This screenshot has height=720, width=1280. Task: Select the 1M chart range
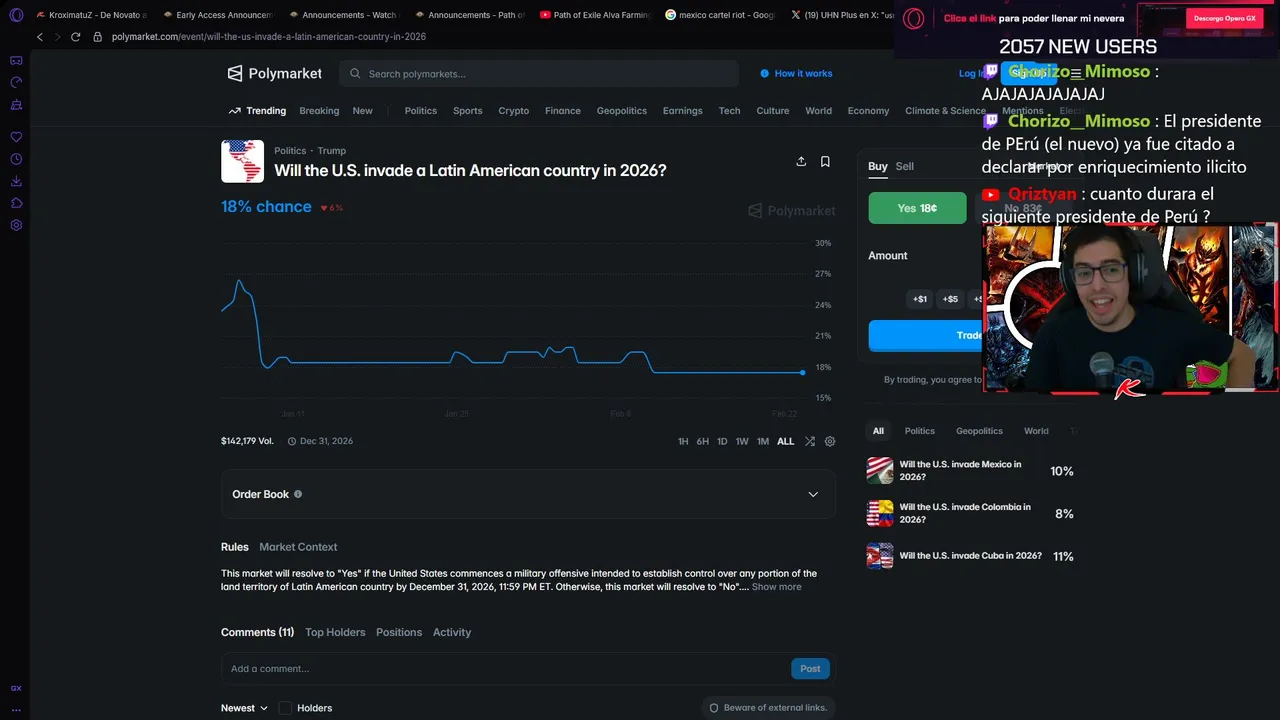coord(763,441)
